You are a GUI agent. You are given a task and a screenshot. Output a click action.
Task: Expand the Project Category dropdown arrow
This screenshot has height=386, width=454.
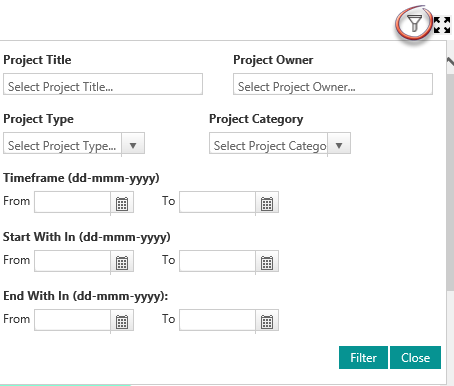pyautogui.click(x=339, y=144)
